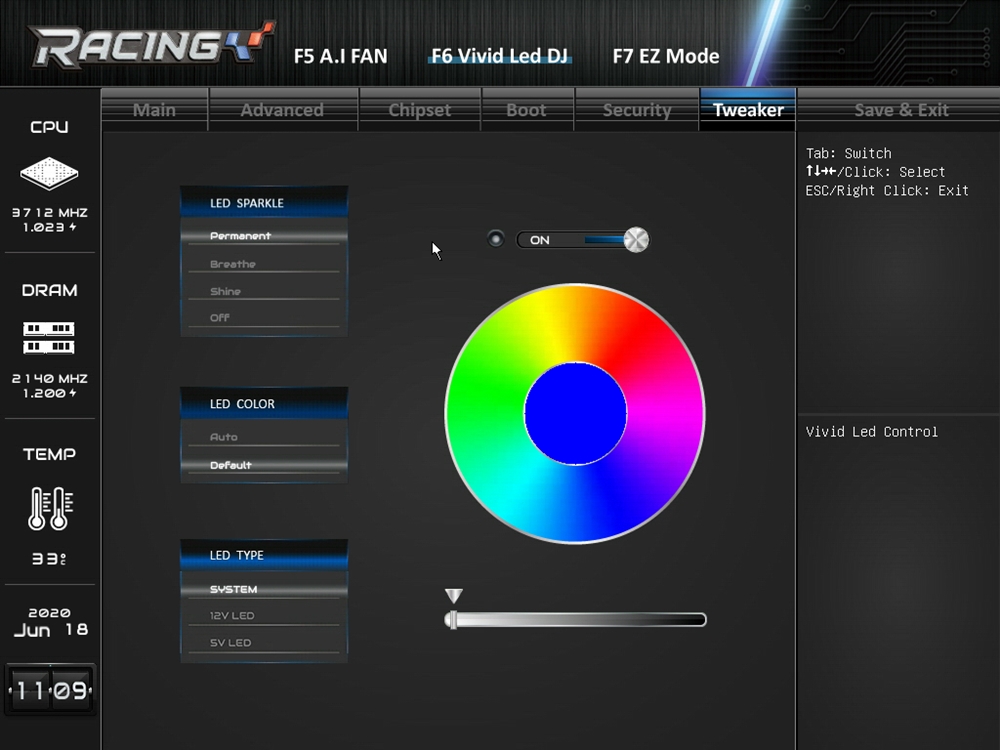
Task: Click the thermometer temperature icon
Action: click(x=50, y=508)
